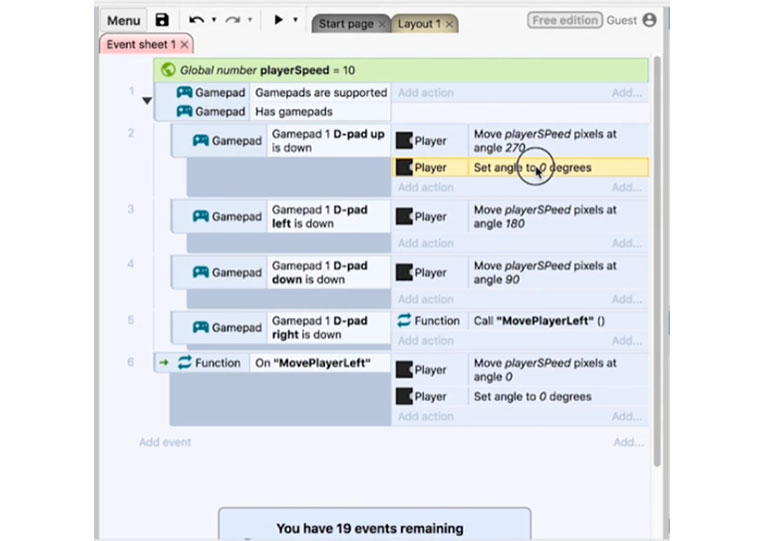Click Add action under event 5

(426, 341)
